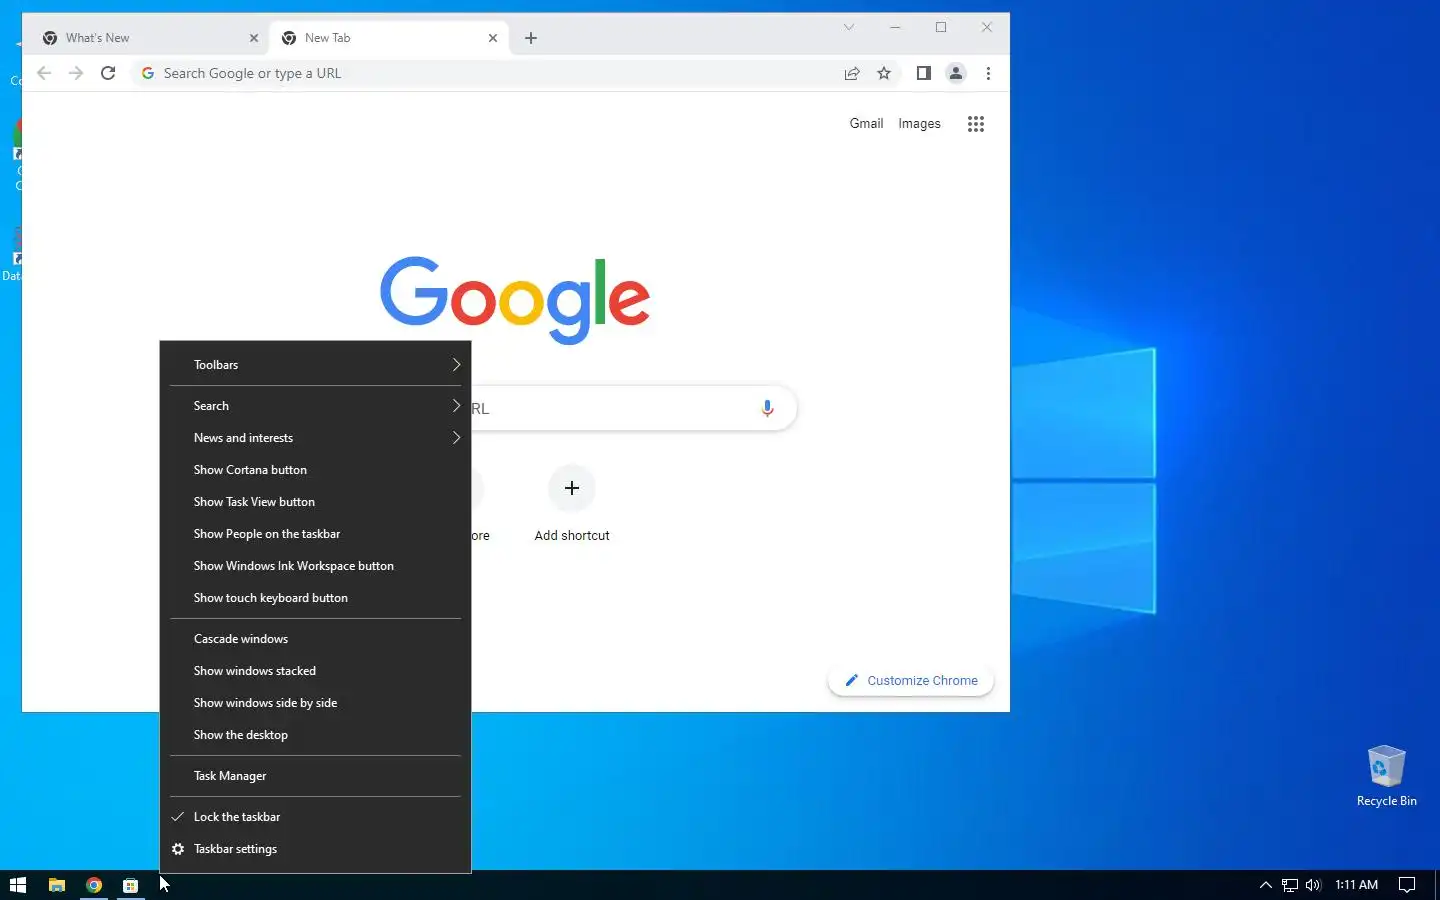Click the share page icon in the address bar

click(852, 73)
